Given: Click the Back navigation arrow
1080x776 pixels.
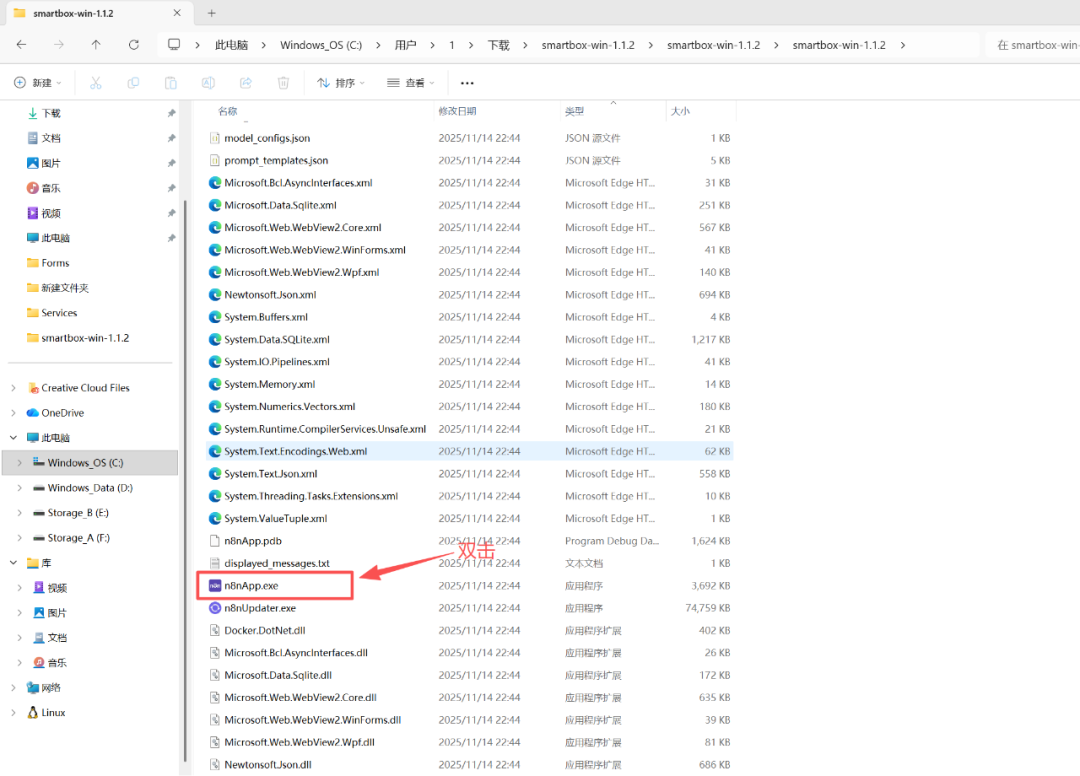Looking at the screenshot, I should tap(21, 45).
